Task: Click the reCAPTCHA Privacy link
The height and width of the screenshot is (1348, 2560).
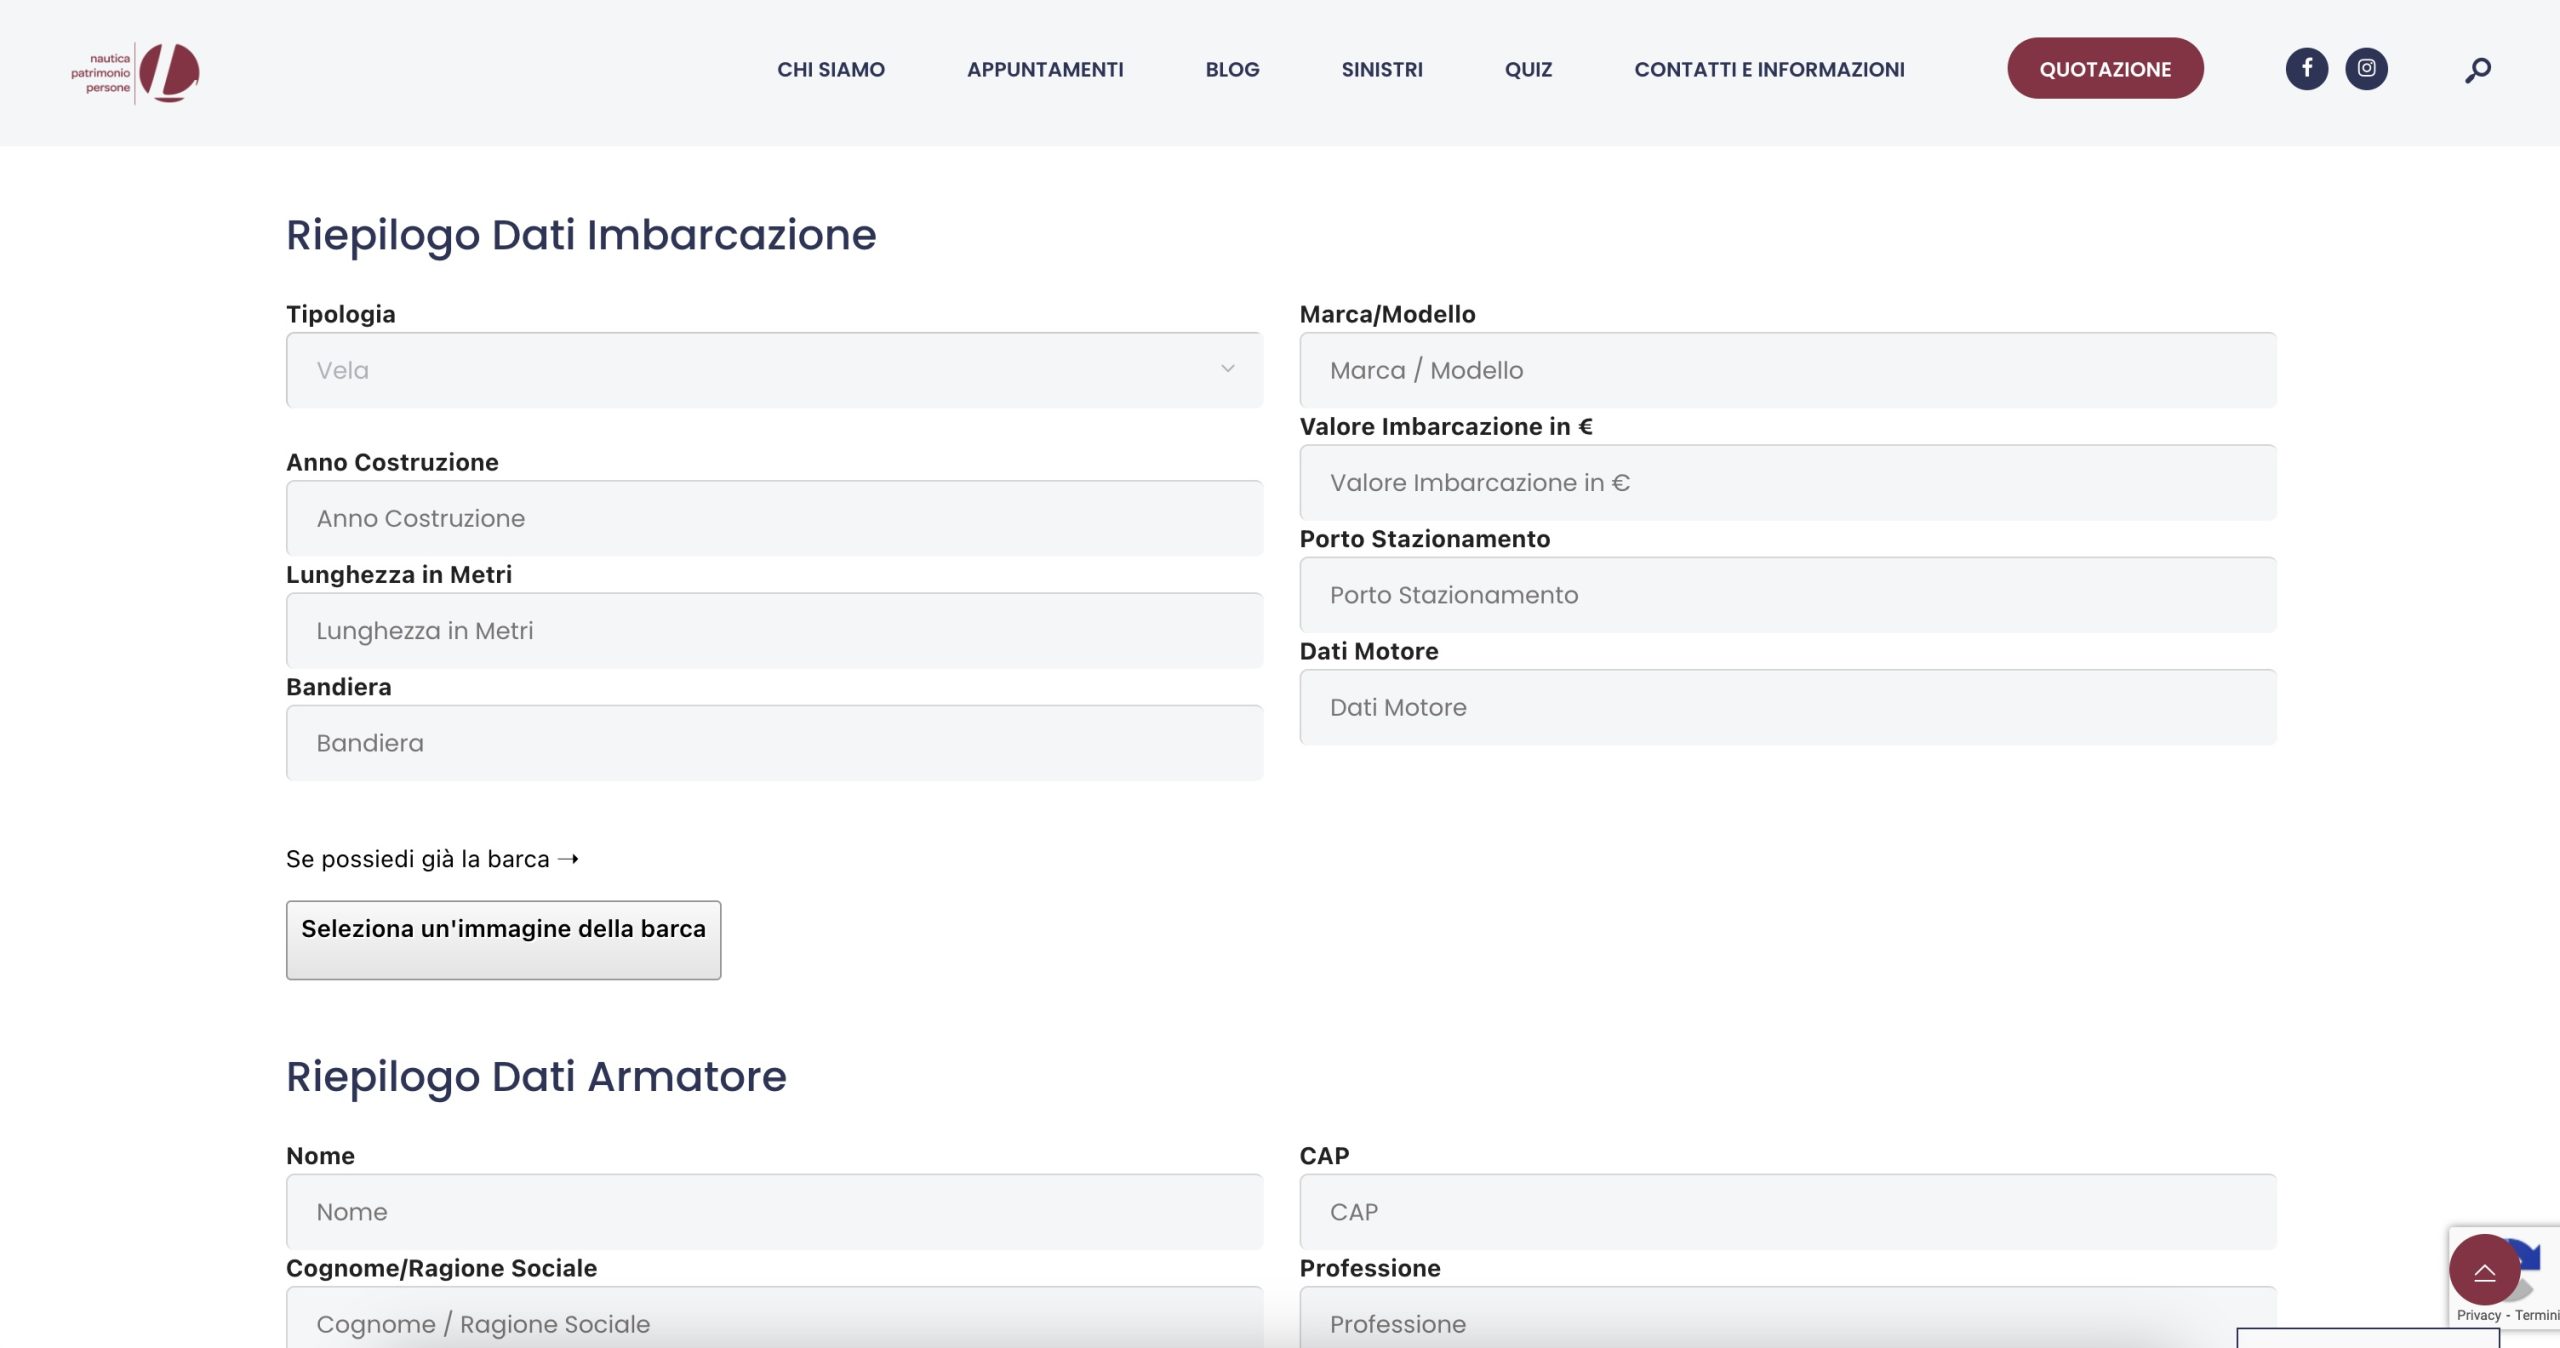Action: pos(2477,1316)
